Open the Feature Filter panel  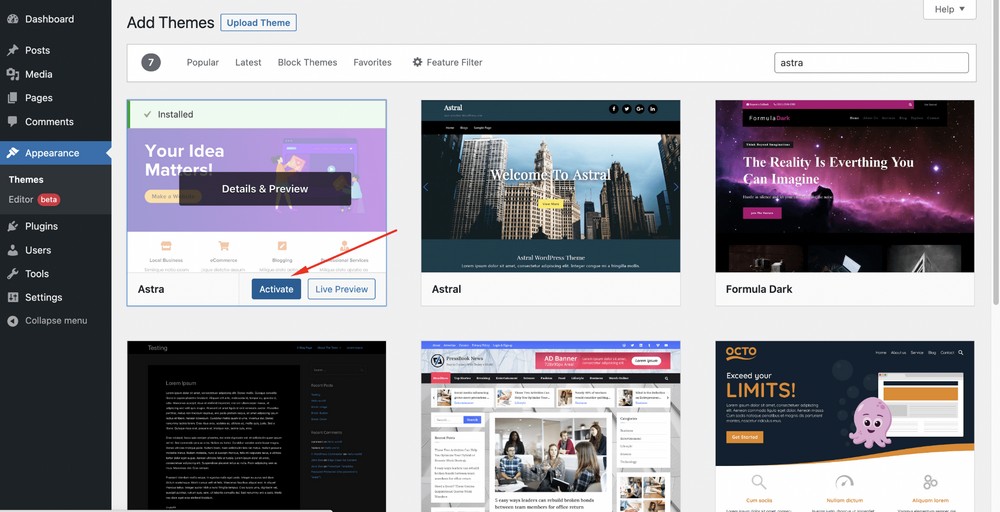[x=447, y=62]
